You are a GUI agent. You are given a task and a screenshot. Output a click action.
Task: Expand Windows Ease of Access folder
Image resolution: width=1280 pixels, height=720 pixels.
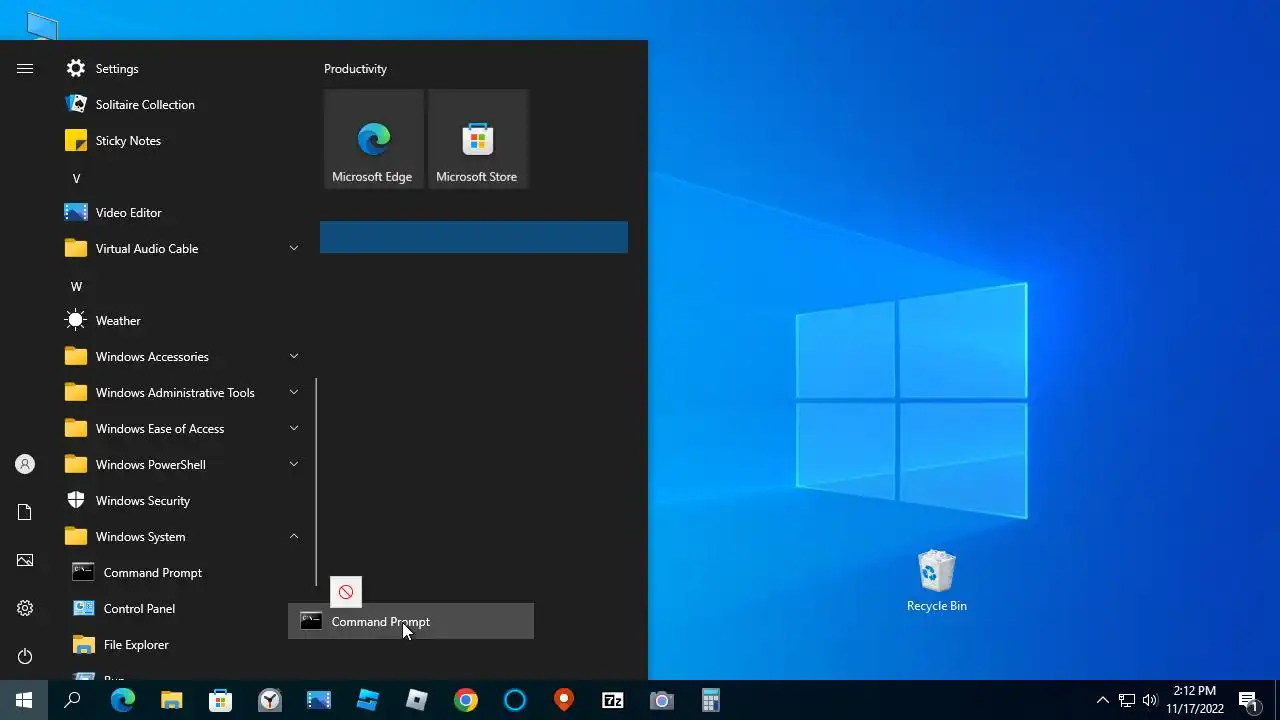(182, 429)
